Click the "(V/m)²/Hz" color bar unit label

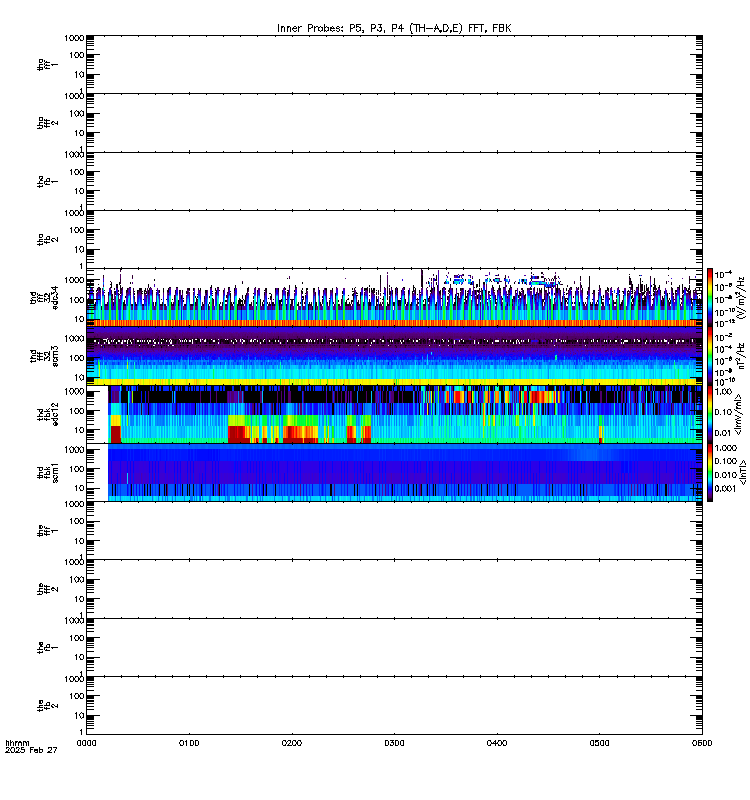point(740,298)
